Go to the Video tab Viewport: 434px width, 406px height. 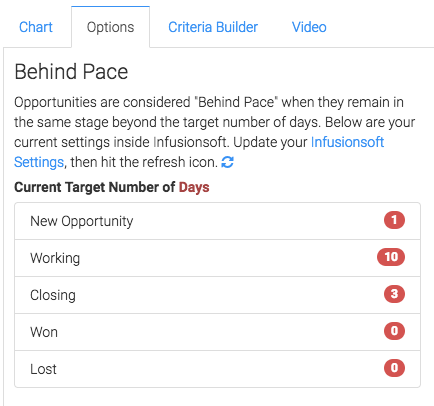(x=309, y=27)
